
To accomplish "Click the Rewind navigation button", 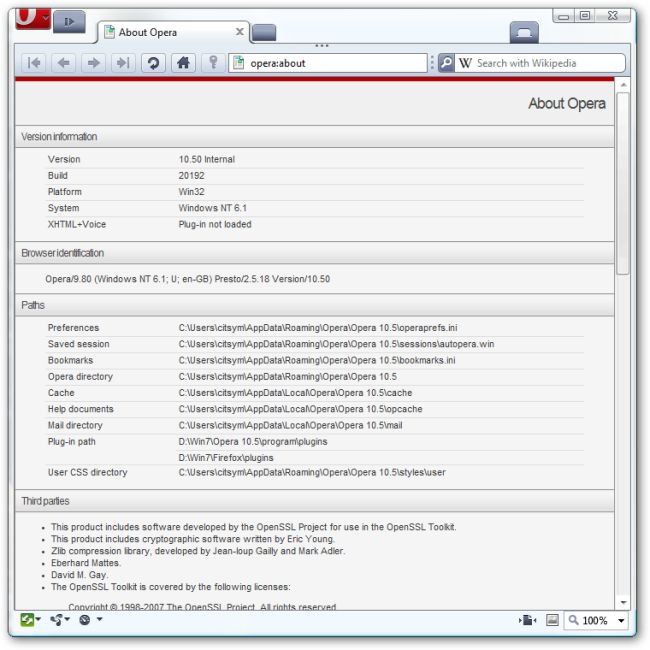I will click(x=34, y=63).
